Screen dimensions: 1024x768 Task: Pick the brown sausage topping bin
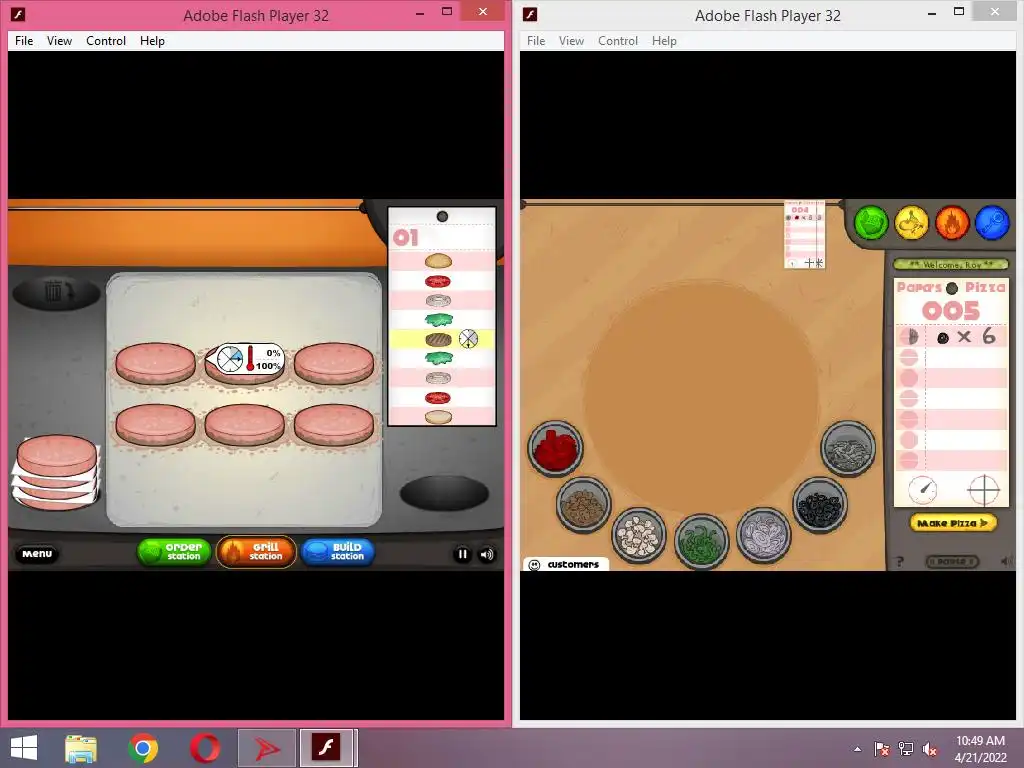[584, 505]
